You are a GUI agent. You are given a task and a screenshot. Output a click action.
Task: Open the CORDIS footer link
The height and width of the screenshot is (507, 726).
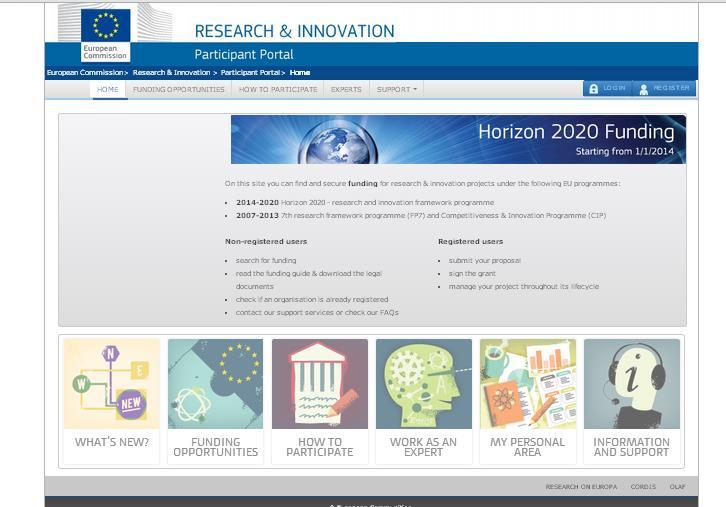(x=643, y=487)
